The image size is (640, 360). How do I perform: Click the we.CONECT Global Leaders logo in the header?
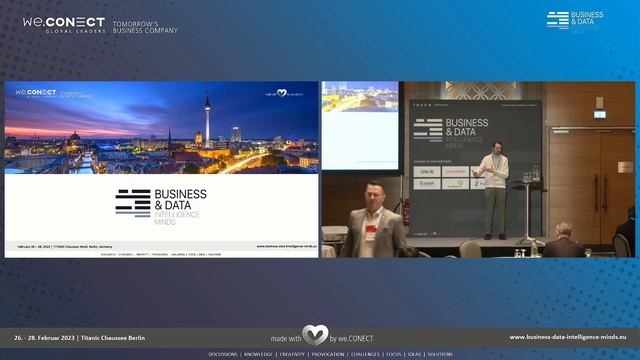pyautogui.click(x=64, y=24)
